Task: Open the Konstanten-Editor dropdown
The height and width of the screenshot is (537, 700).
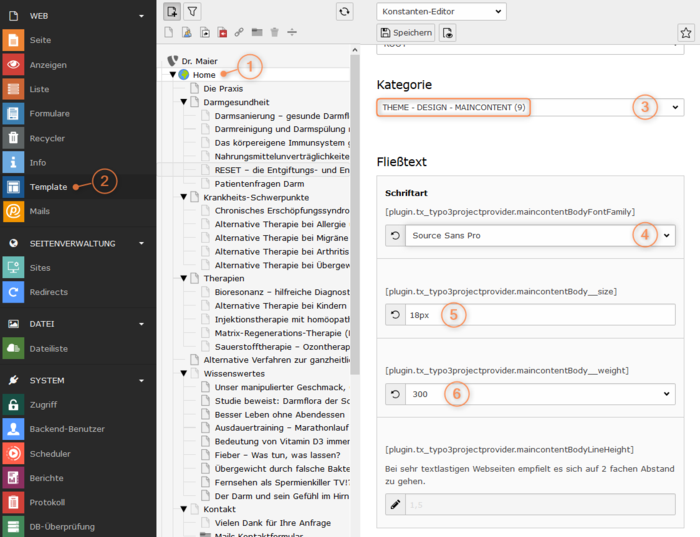Action: pyautogui.click(x=441, y=12)
